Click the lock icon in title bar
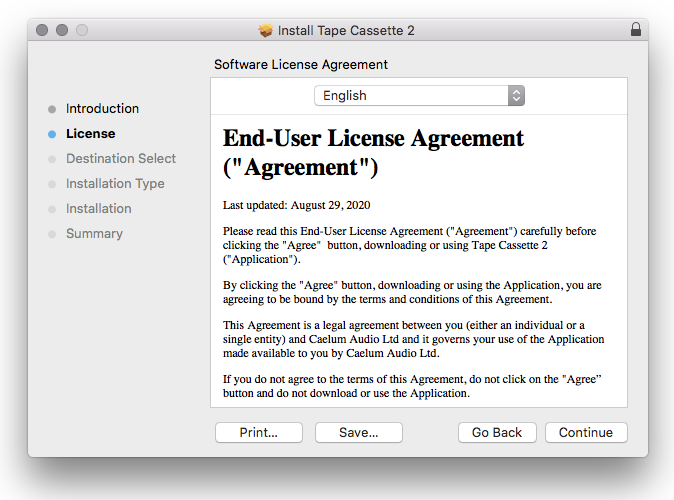 point(636,30)
